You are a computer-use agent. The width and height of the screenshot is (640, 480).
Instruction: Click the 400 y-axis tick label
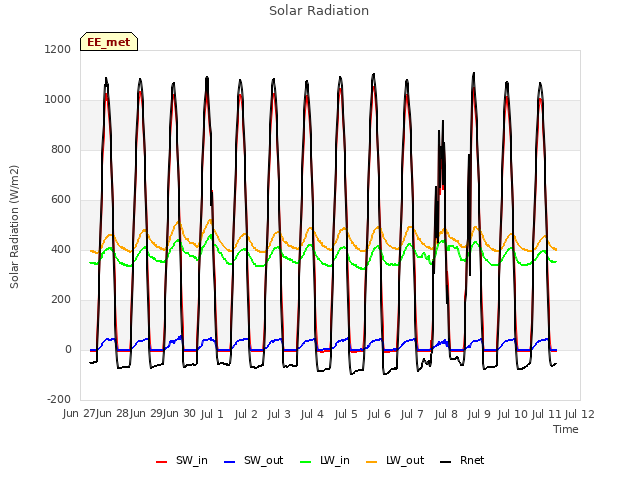point(61,250)
